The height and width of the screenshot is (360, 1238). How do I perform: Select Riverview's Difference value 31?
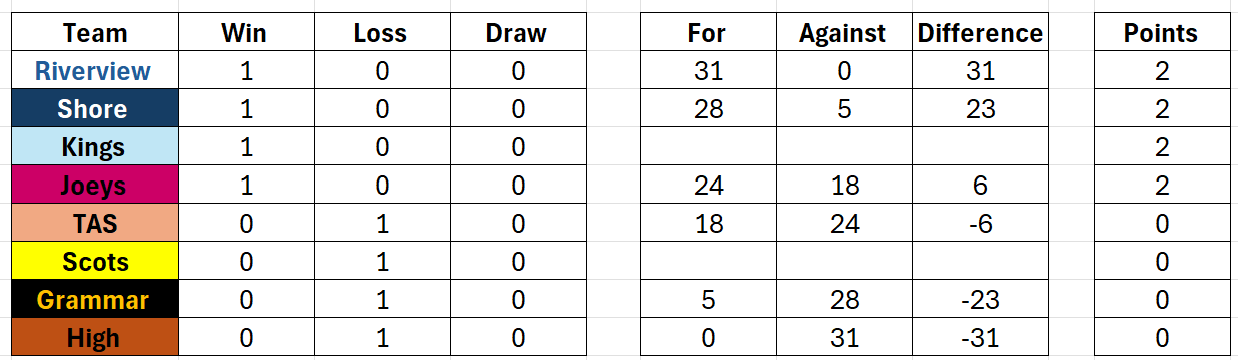(x=980, y=71)
